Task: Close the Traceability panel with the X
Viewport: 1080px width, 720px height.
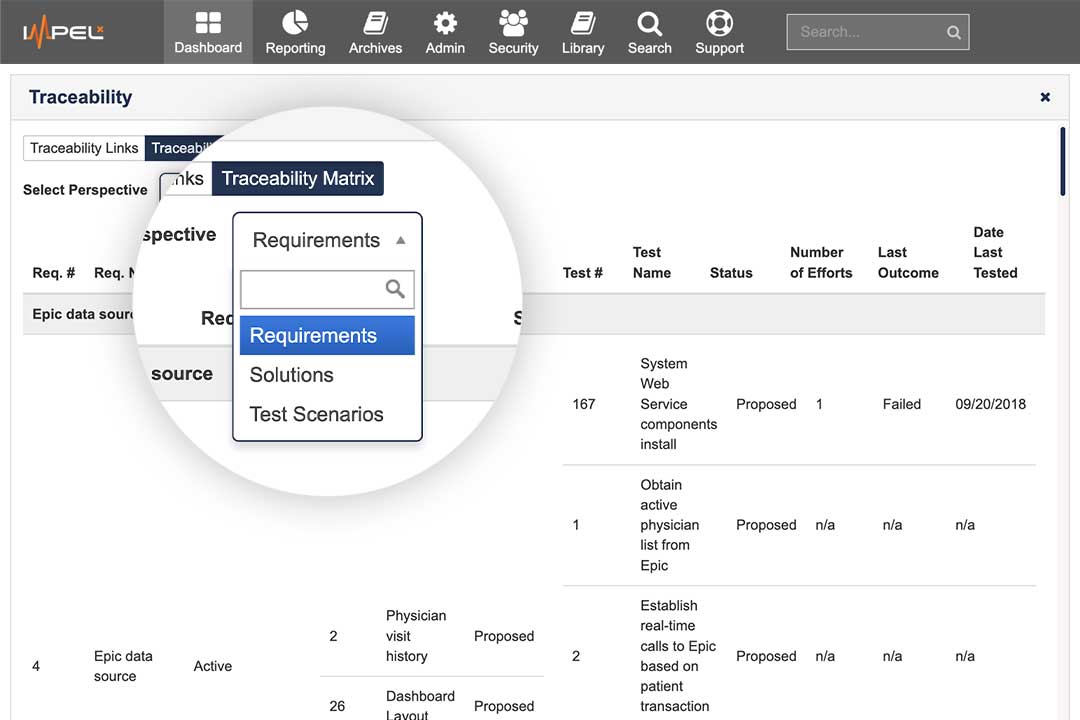Action: tap(1045, 97)
